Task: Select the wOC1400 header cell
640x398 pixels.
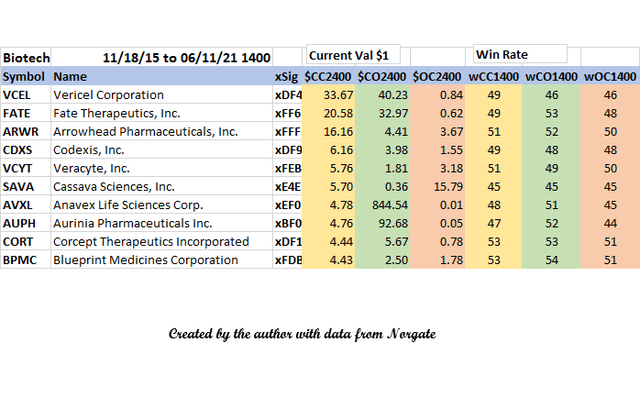Action: pyautogui.click(x=610, y=76)
